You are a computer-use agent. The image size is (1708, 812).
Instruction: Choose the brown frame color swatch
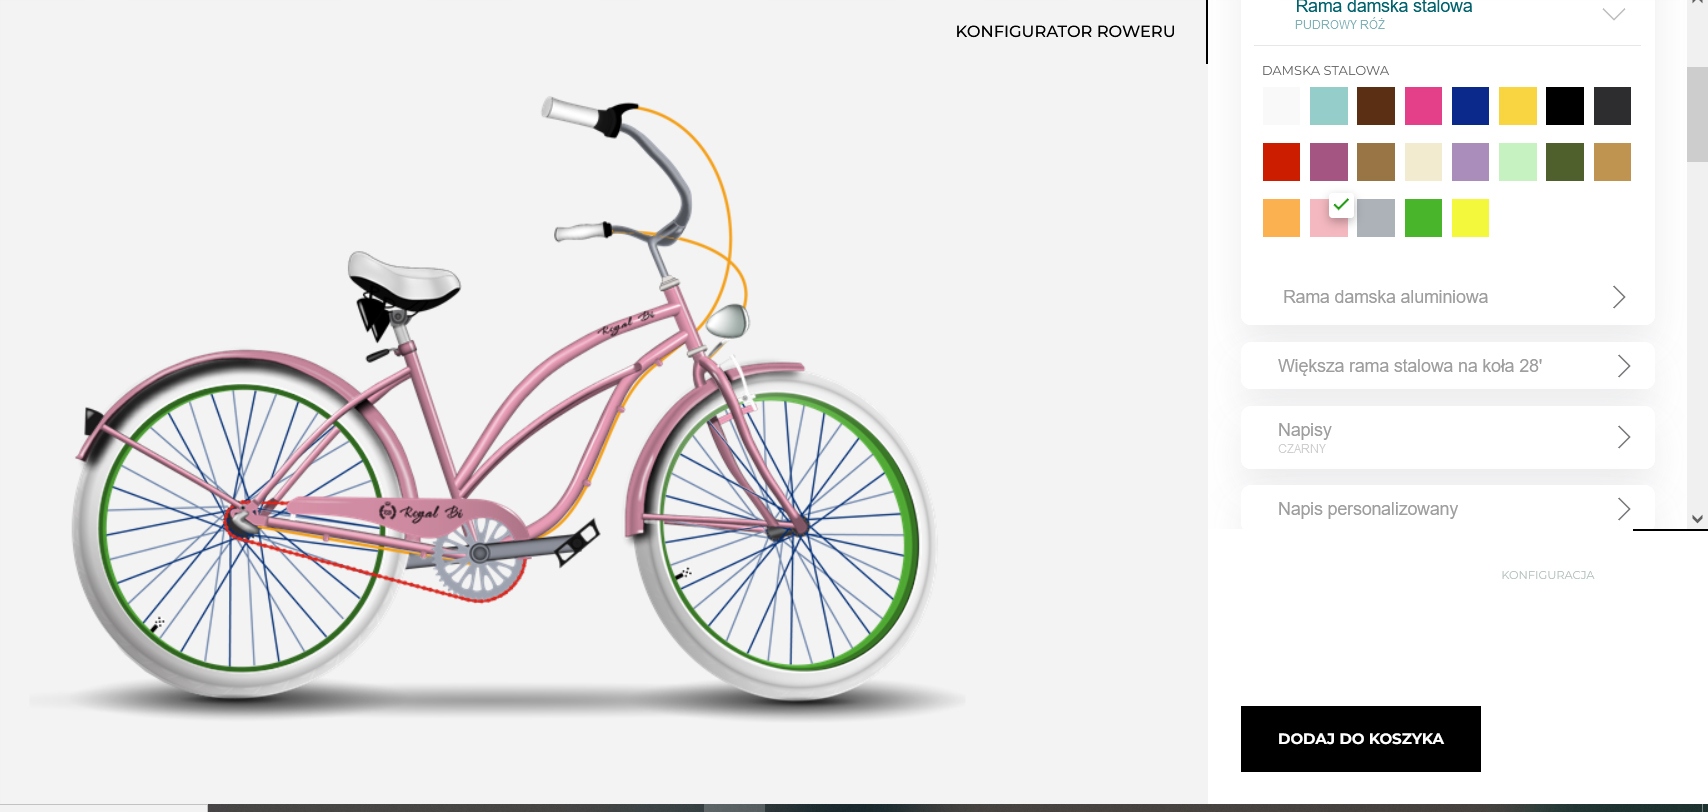tap(1376, 106)
